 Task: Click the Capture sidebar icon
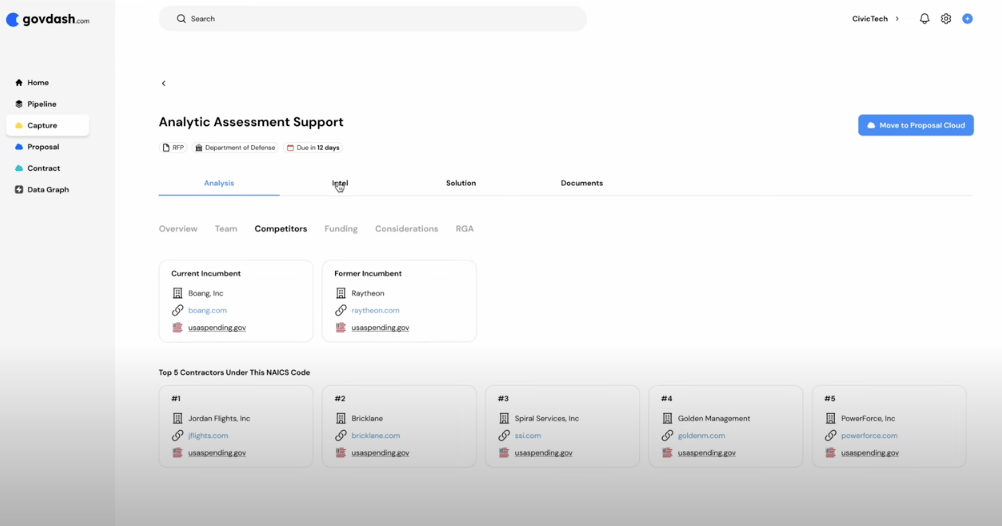pos(19,125)
